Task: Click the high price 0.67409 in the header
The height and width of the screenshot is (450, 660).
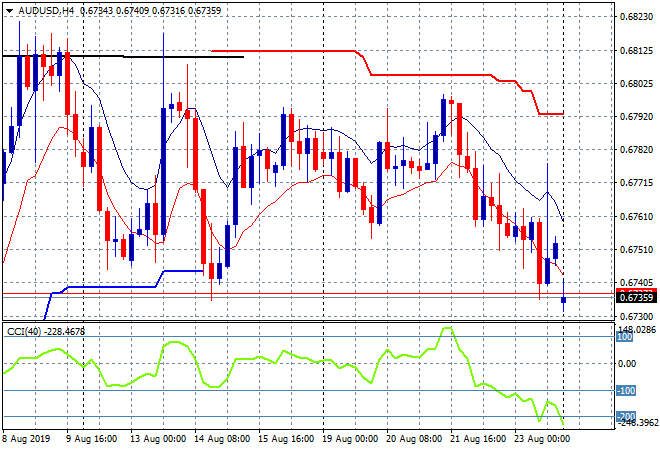Action: (x=133, y=11)
